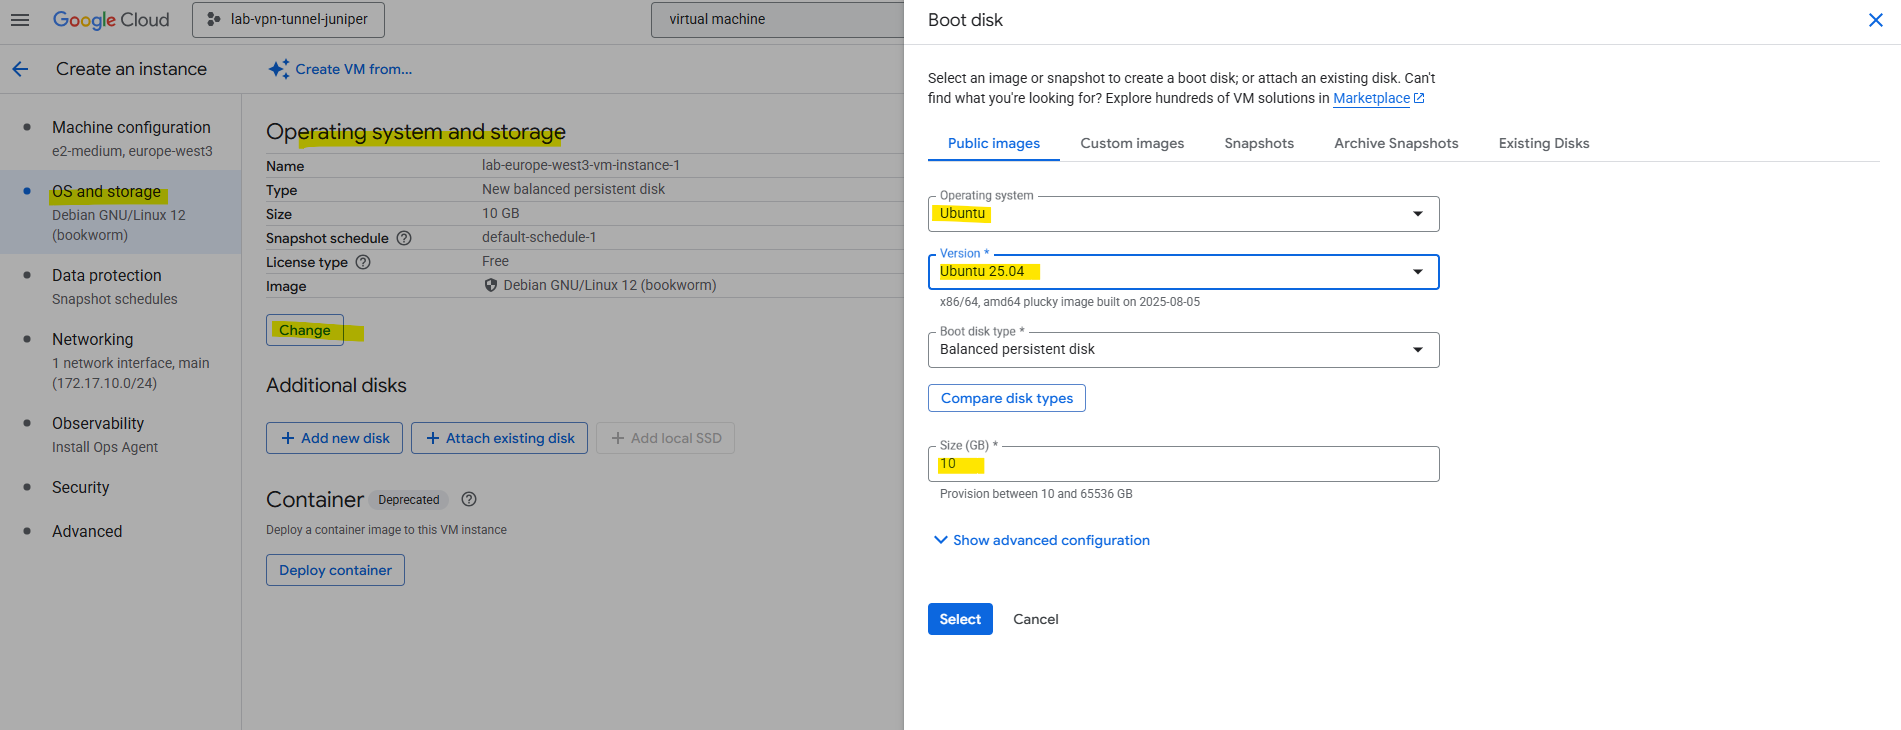Click the Deploy container button
Viewport: 1901px width, 730px height.
335,570
